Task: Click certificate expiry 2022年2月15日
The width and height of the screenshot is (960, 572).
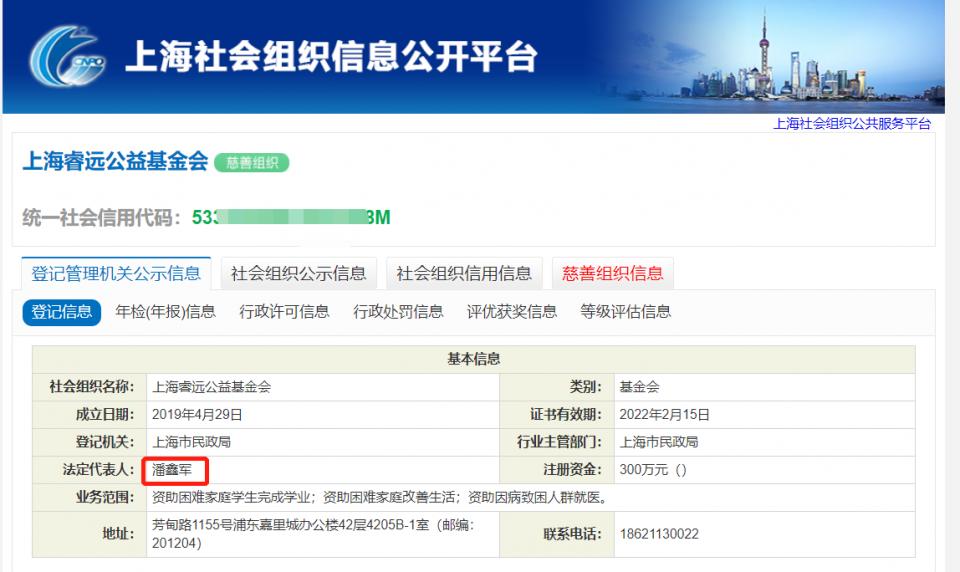Action: coord(664,415)
